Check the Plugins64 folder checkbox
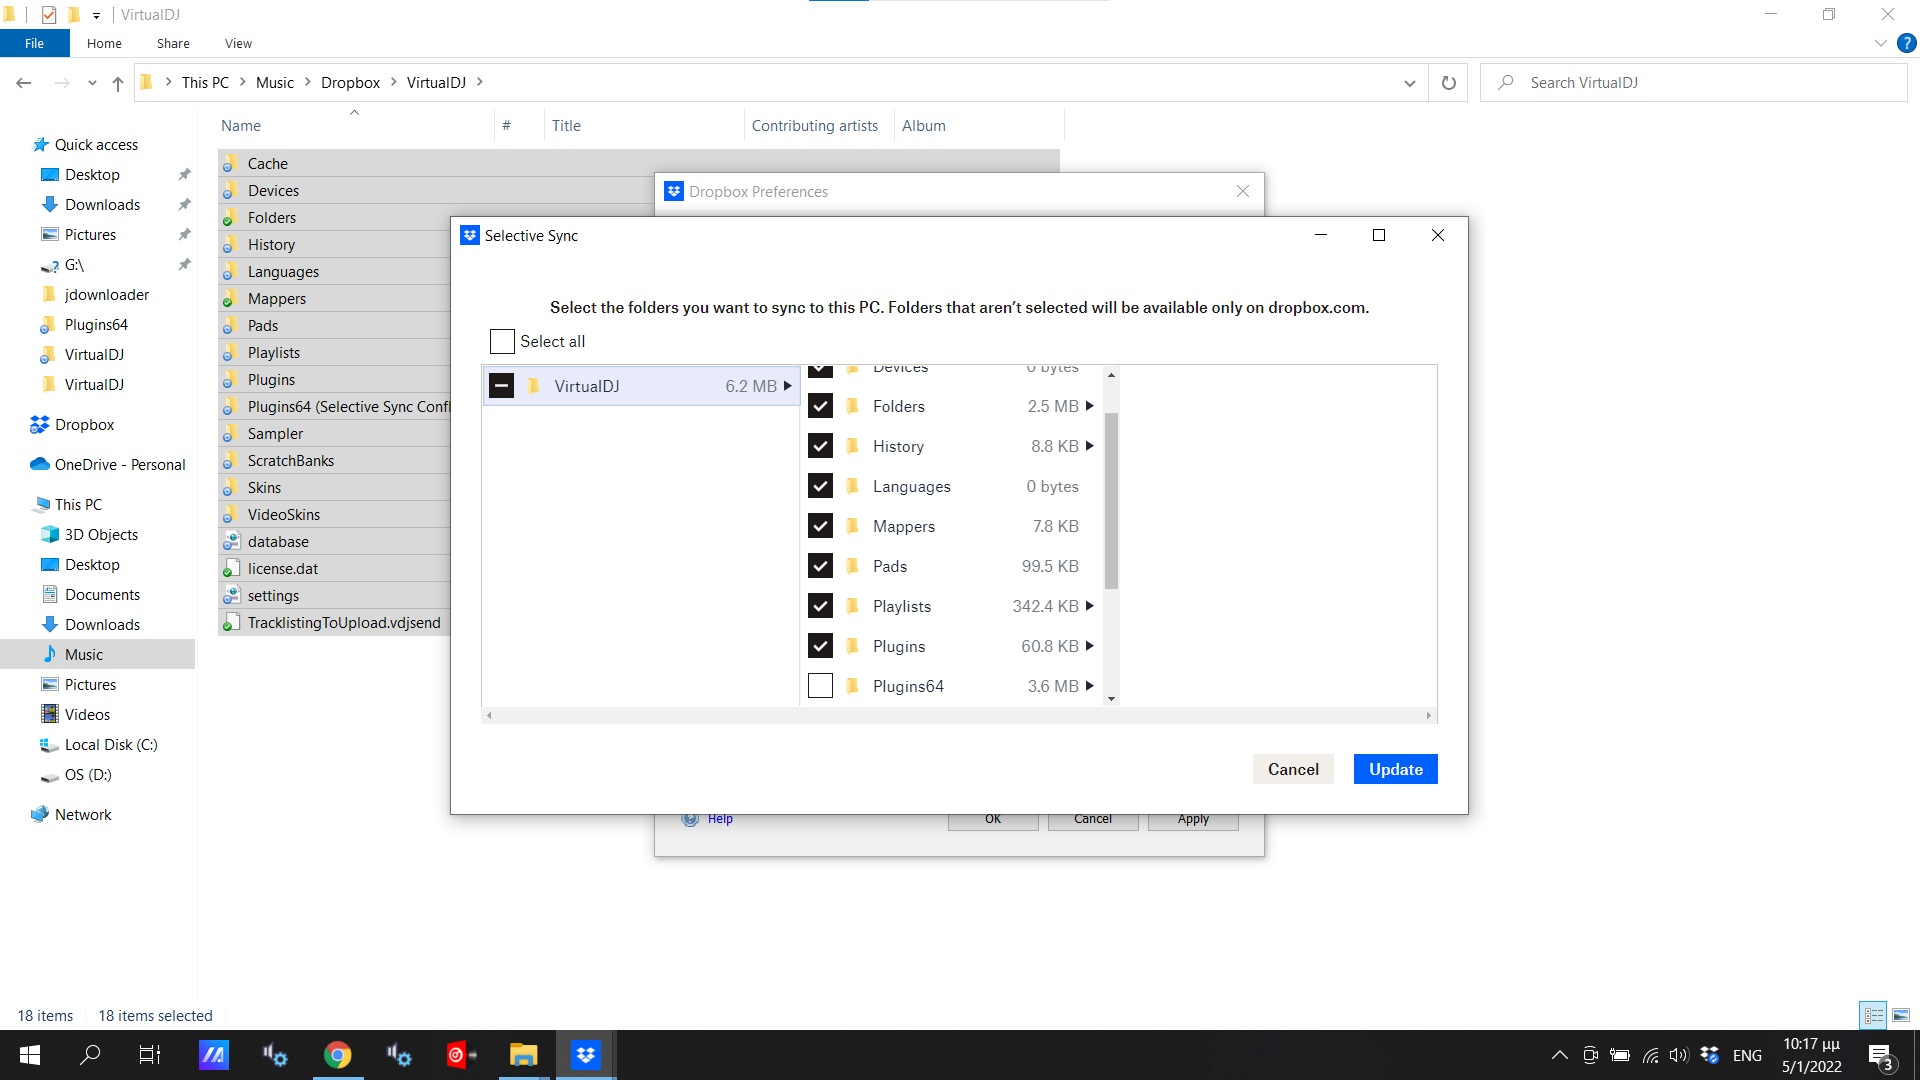The height and width of the screenshot is (1080, 1920). 820,686
